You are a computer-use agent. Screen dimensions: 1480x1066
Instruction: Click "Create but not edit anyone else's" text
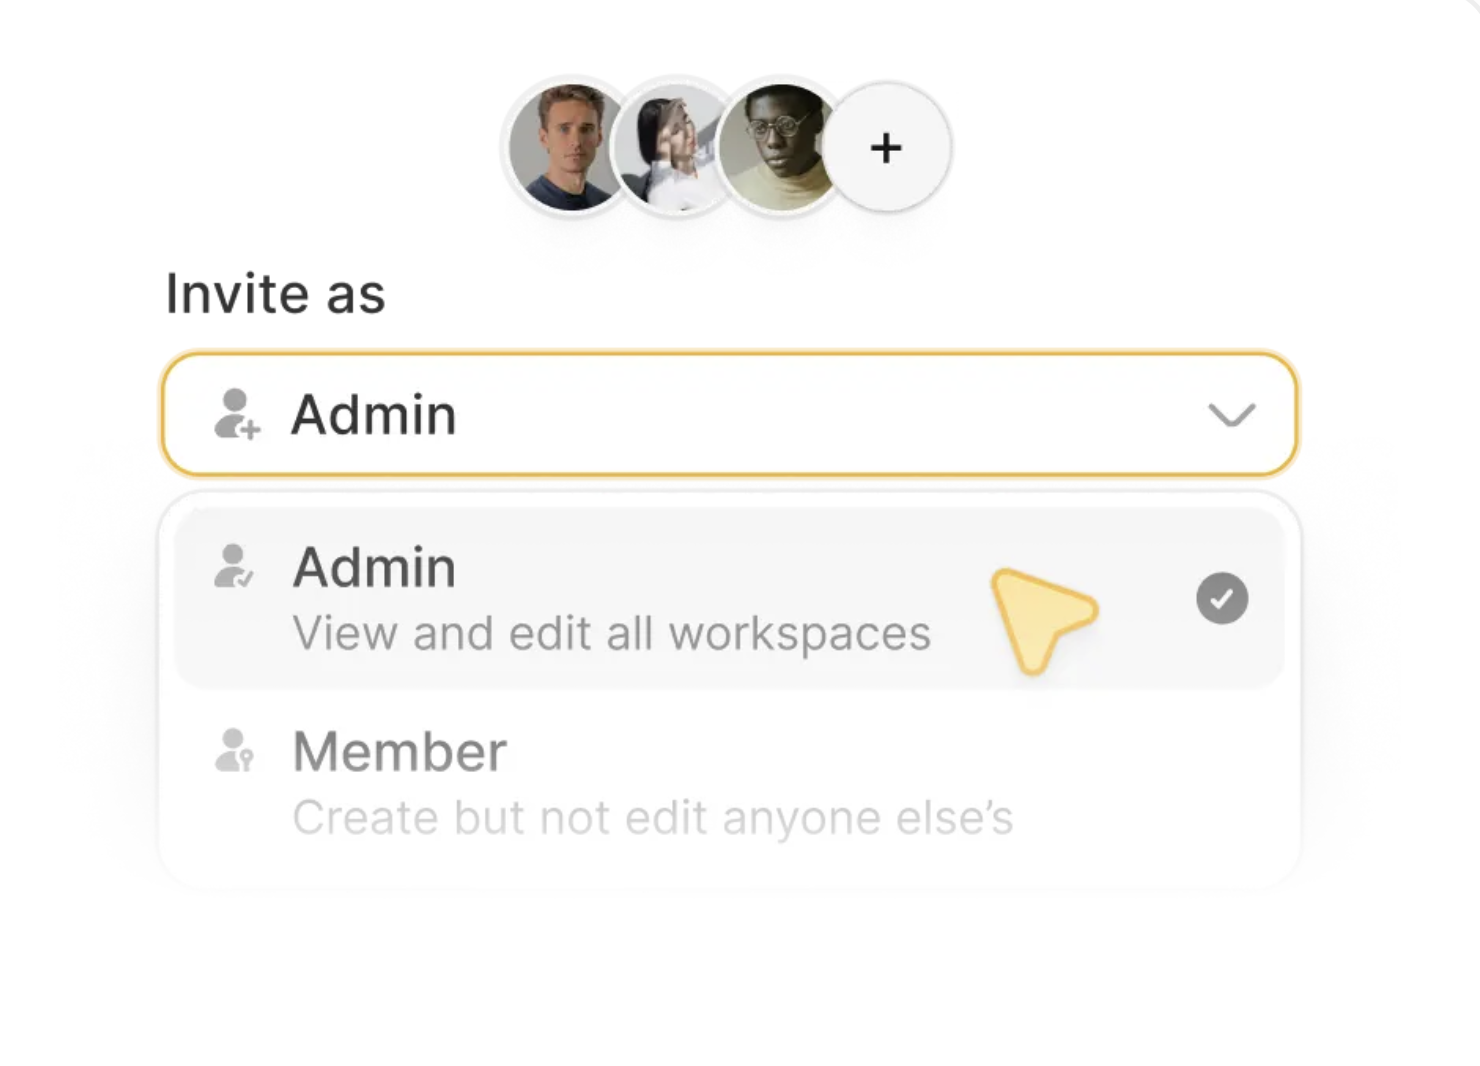click(x=652, y=818)
